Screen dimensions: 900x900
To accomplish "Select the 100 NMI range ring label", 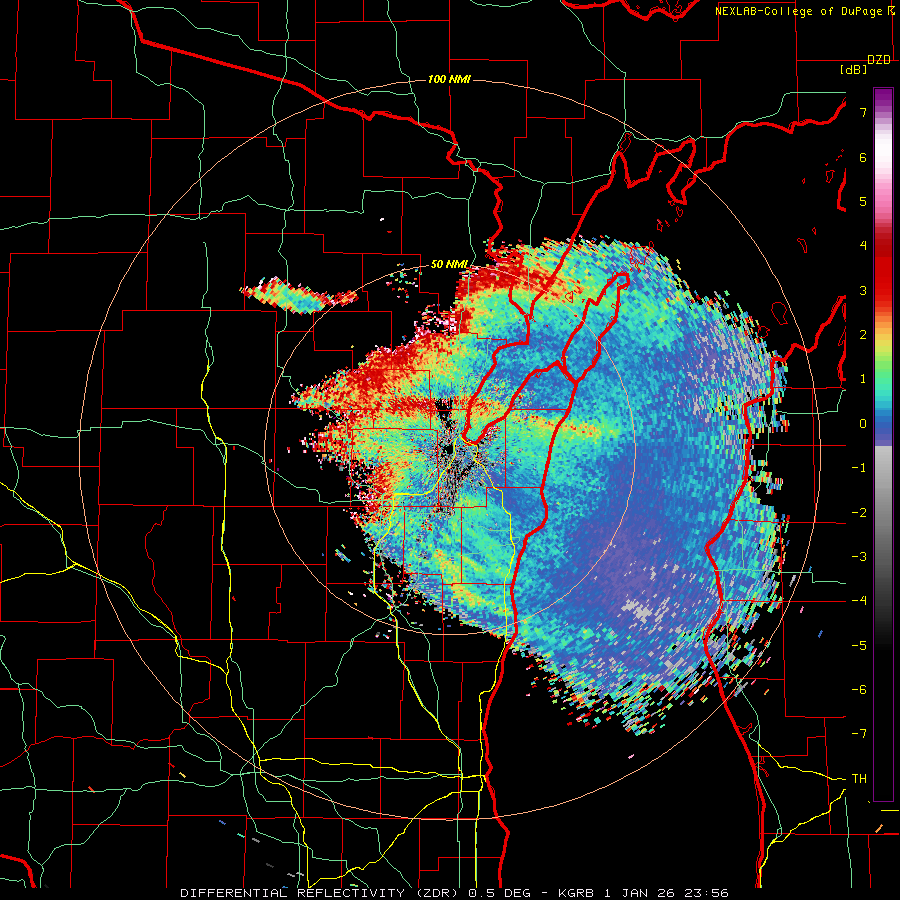I will tap(449, 79).
